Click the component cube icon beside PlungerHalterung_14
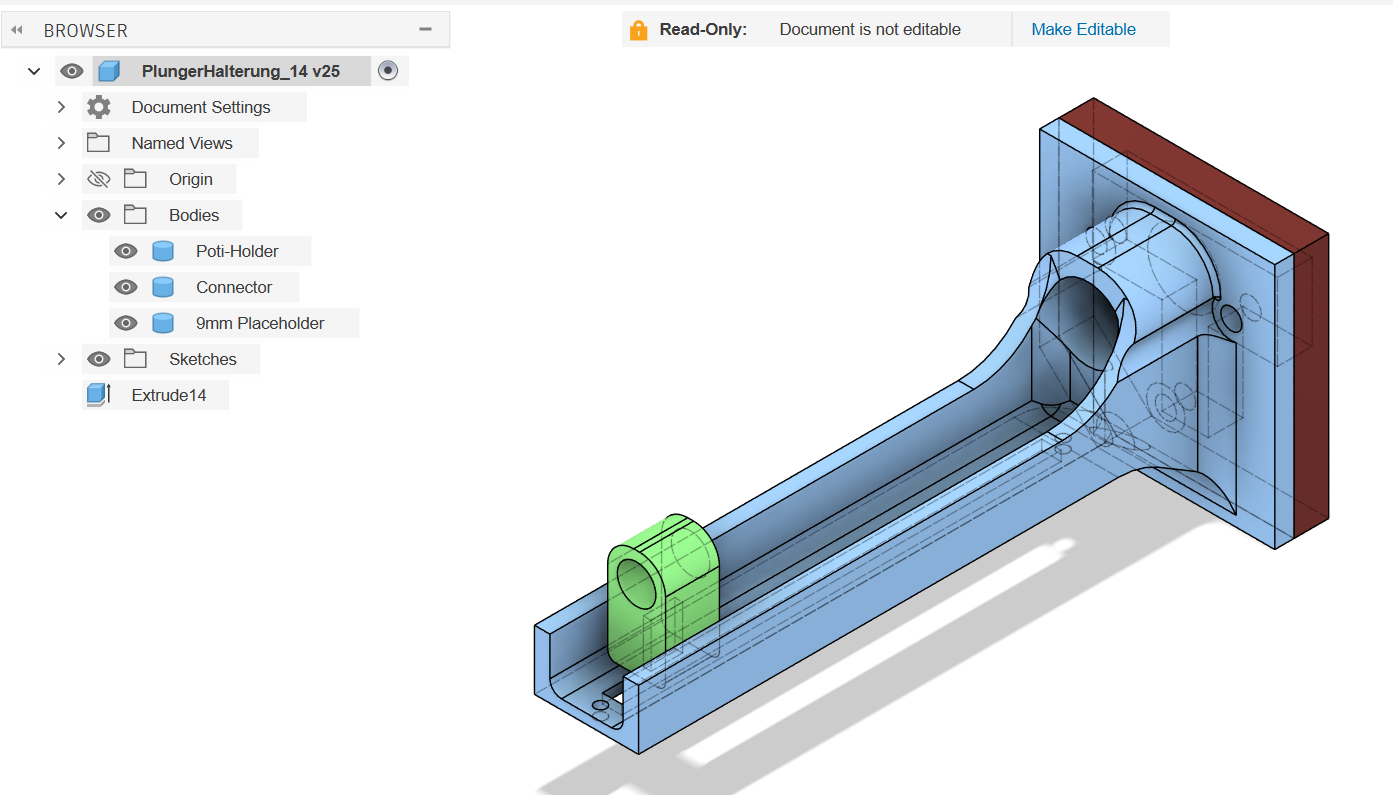Image resolution: width=1393 pixels, height=795 pixels. pos(109,71)
